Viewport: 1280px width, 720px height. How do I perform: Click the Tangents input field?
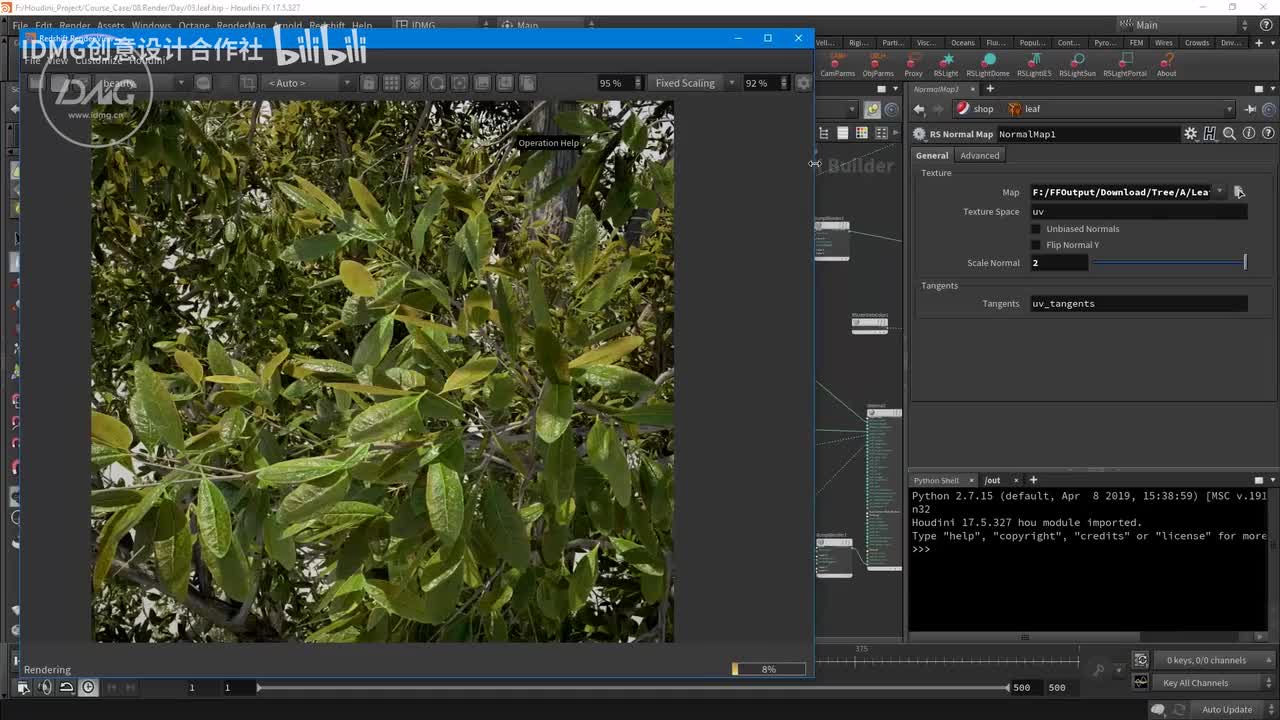1138,304
